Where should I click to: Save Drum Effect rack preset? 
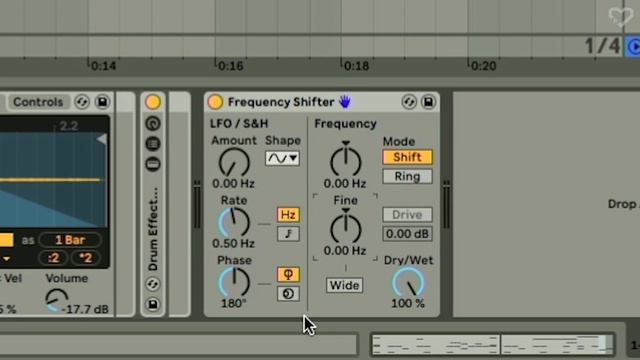[153, 304]
